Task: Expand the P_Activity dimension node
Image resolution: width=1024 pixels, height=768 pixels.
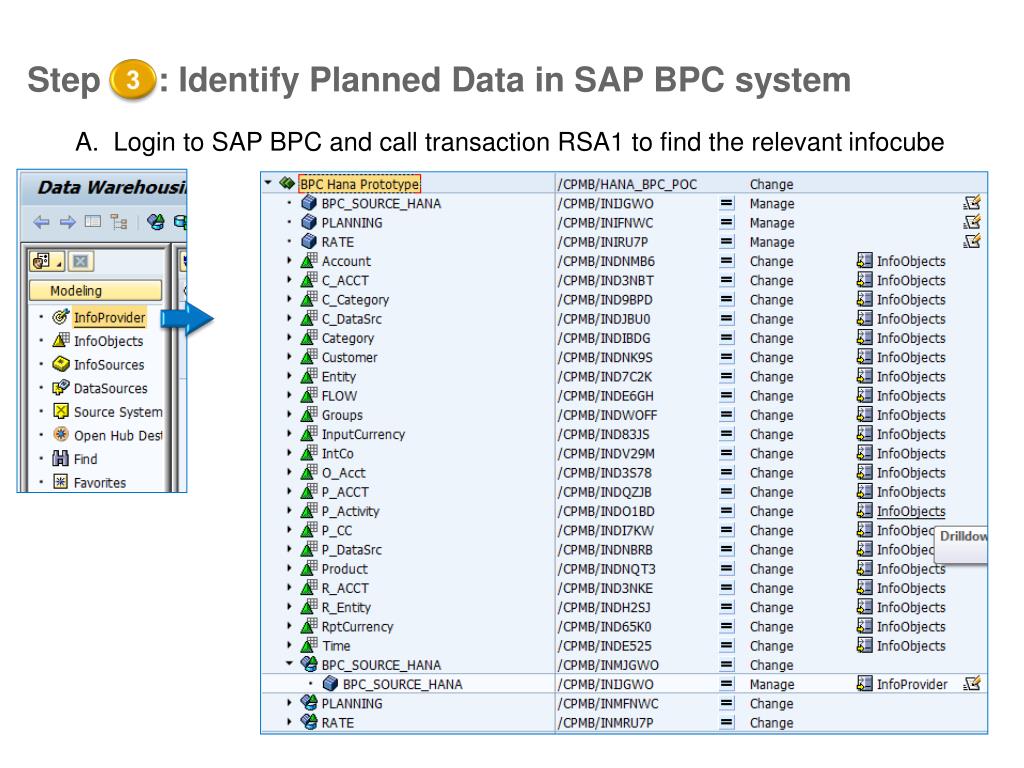Action: coord(289,511)
